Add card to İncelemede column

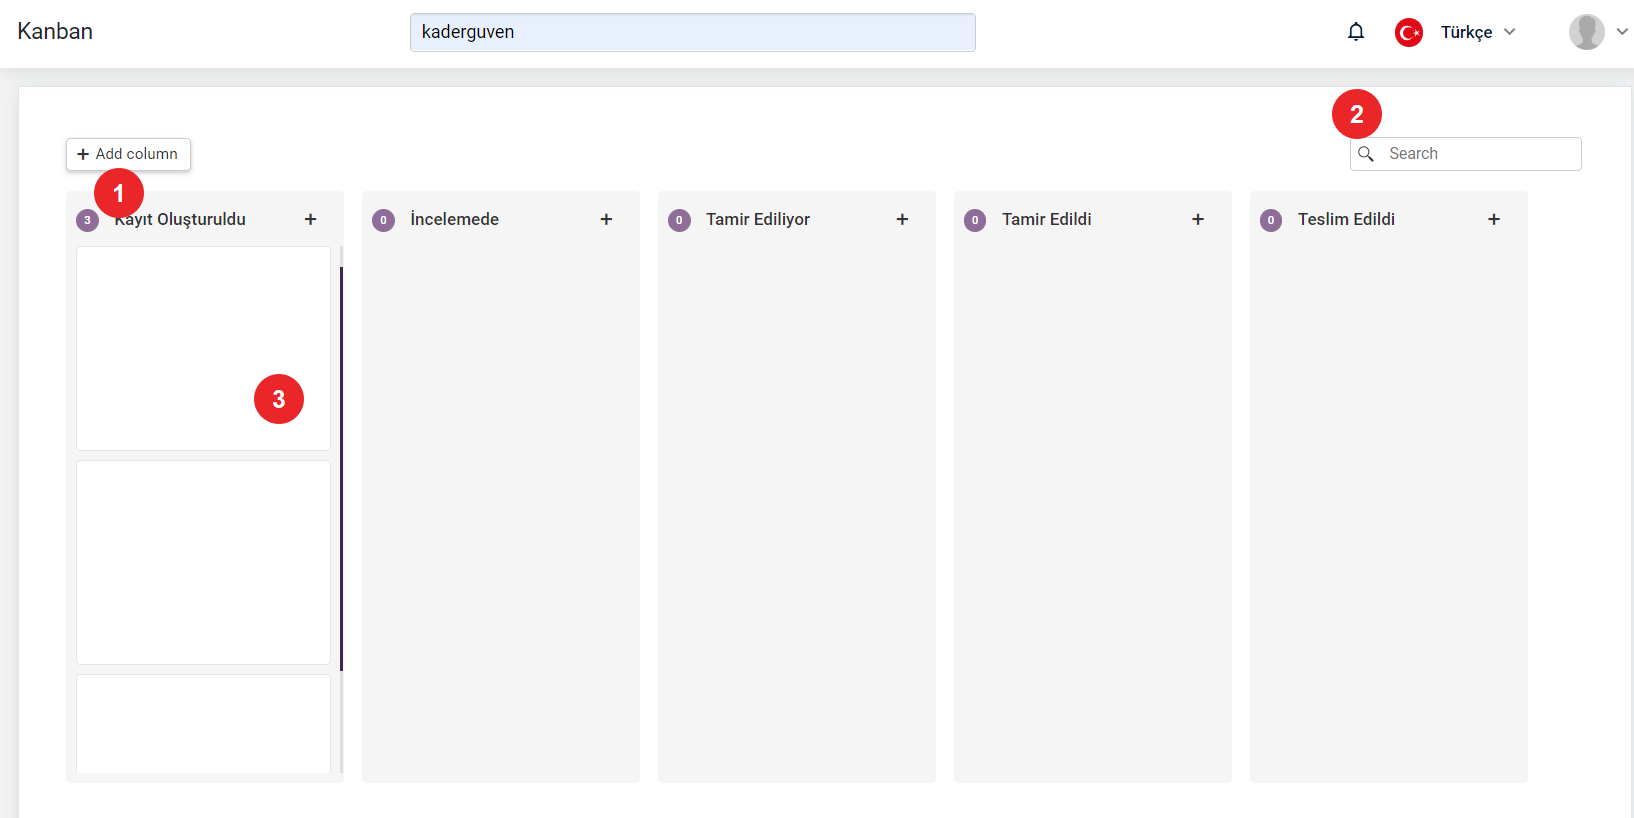[x=606, y=219]
